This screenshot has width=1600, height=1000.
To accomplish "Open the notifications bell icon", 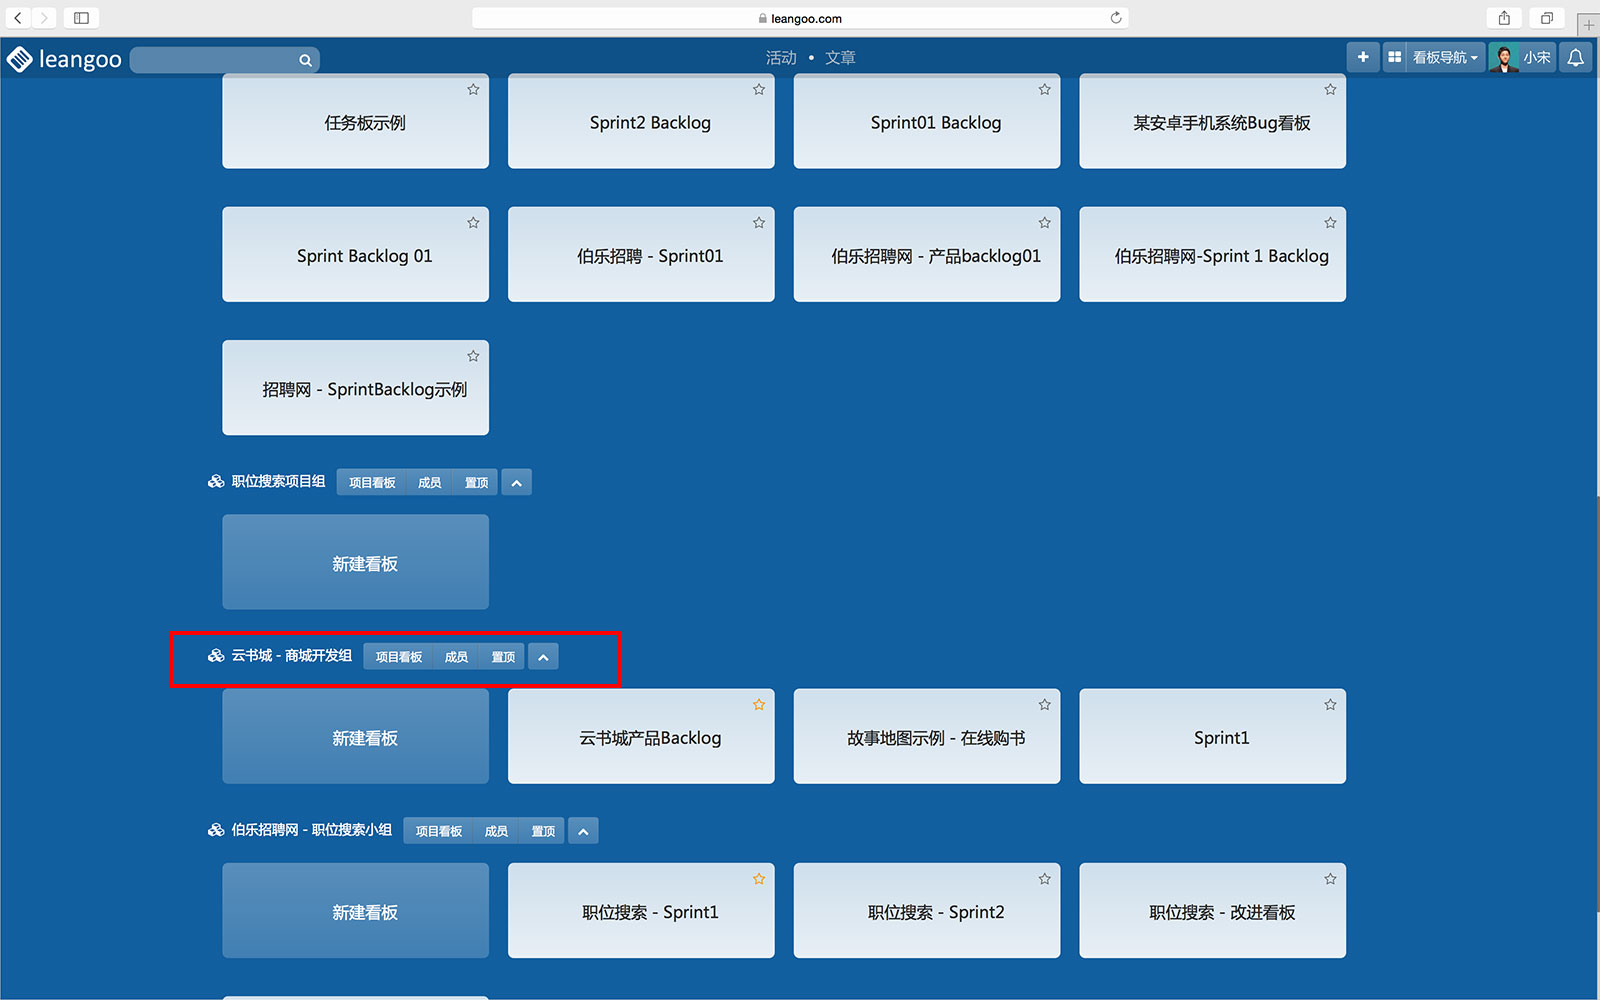I will (1575, 58).
